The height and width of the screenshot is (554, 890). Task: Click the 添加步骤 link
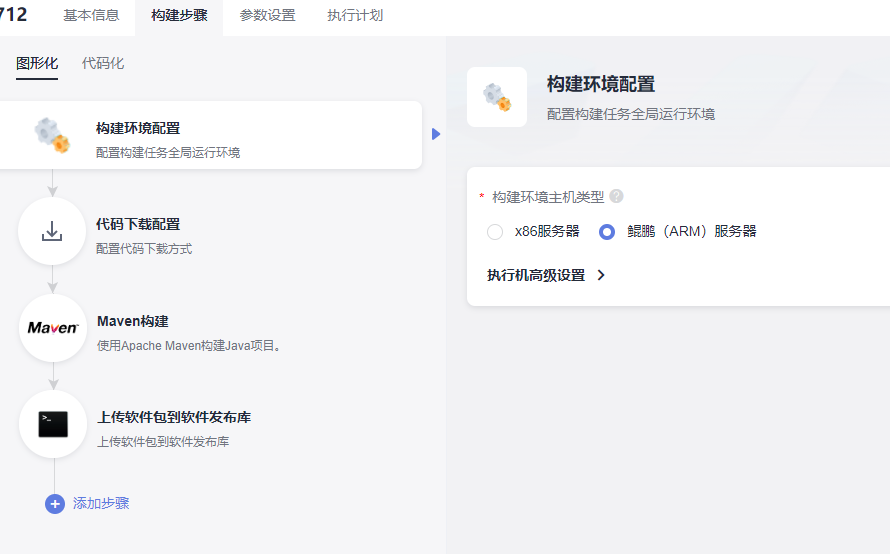click(101, 503)
